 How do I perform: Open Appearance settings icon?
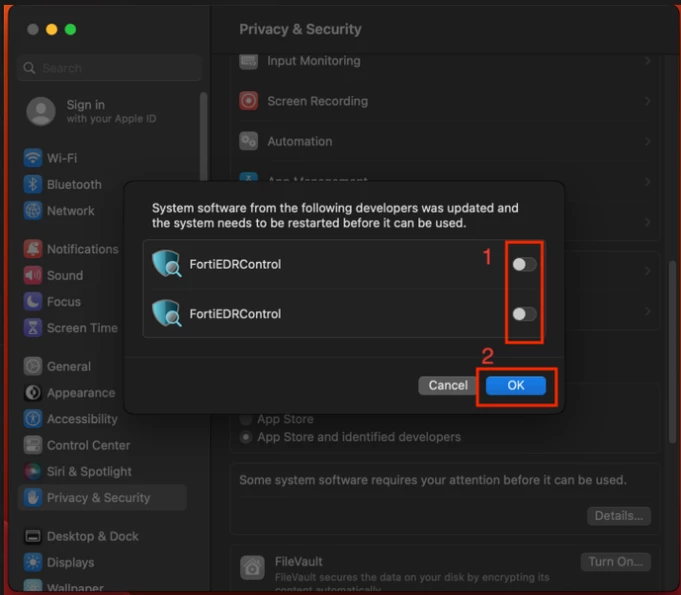click(33, 393)
